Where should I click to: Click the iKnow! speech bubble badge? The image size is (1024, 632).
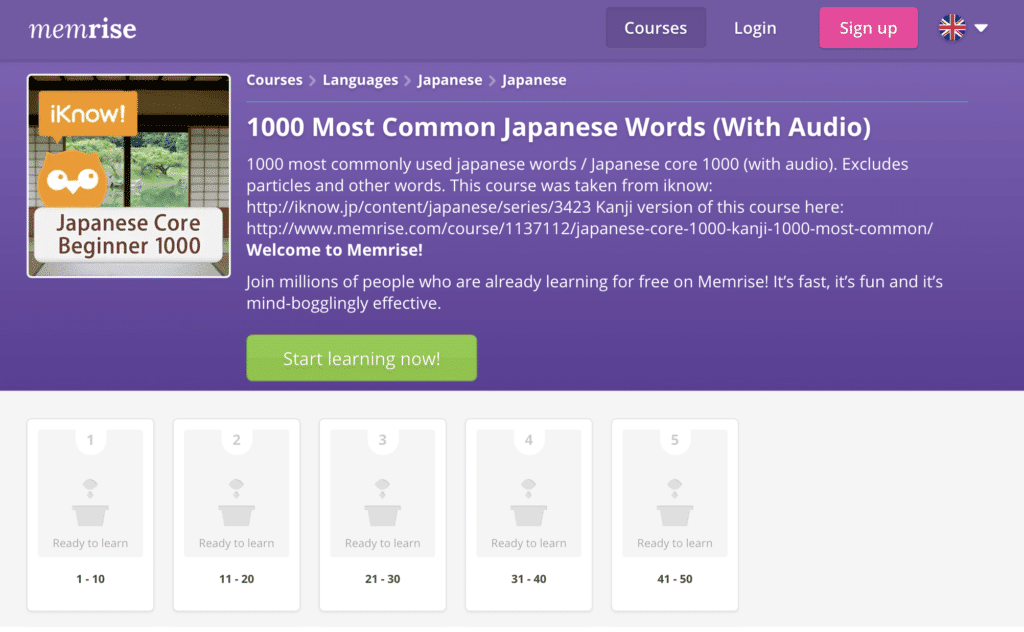pos(88,116)
